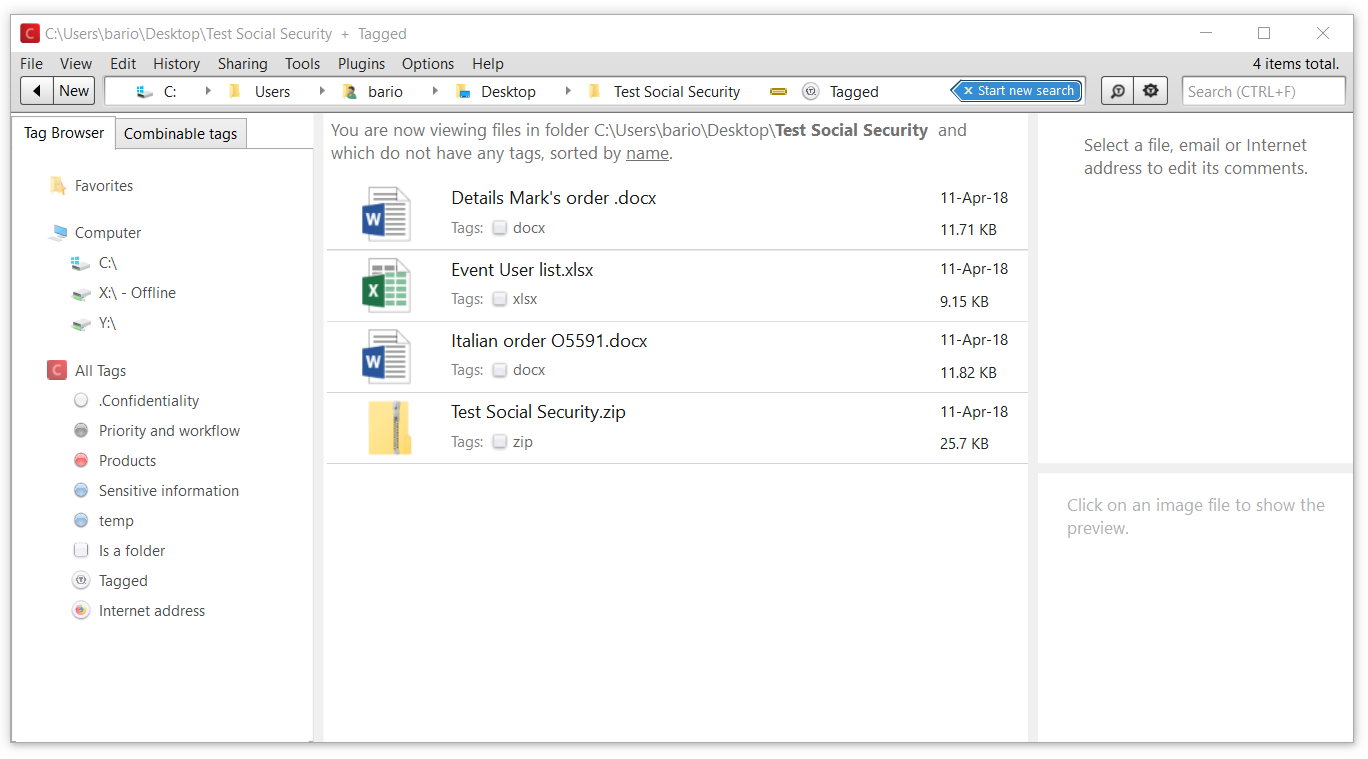Open the History menu
Screen dimensions: 1368x759
point(177,63)
